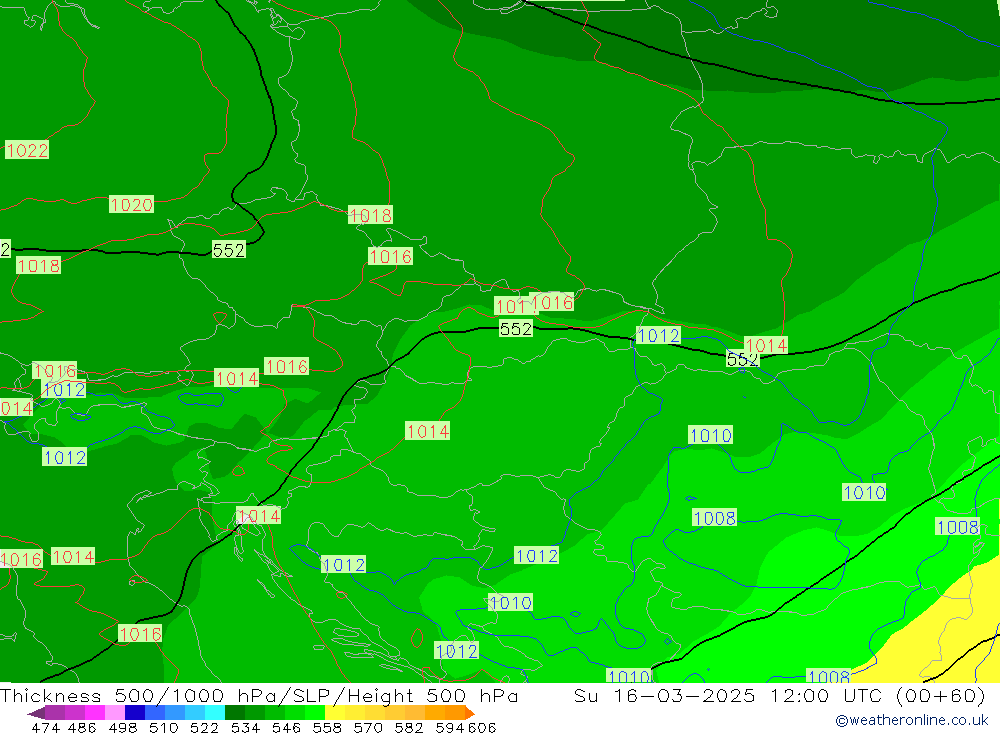Click the 582 legend value
1000x733 pixels.
409,727
